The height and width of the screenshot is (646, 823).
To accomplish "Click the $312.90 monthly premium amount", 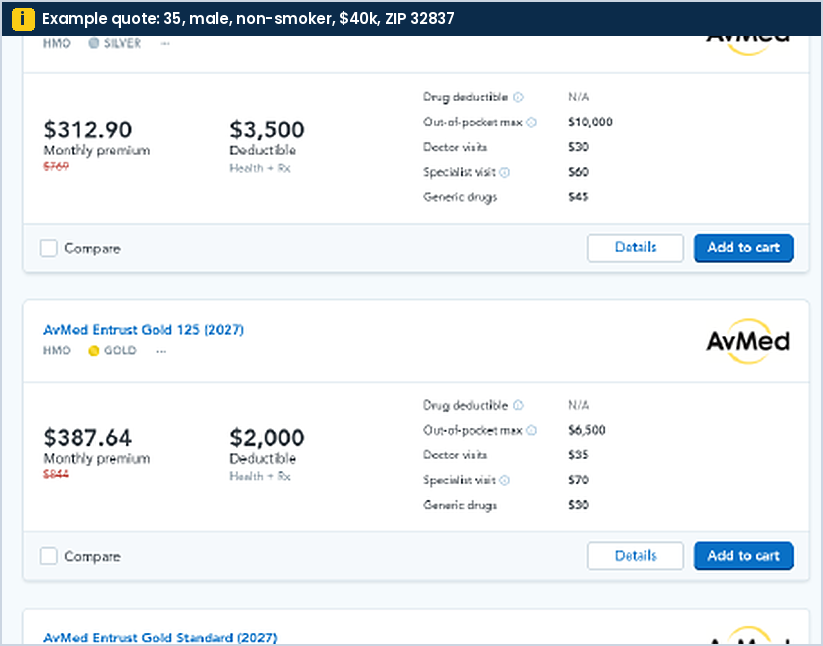I will (x=88, y=130).
